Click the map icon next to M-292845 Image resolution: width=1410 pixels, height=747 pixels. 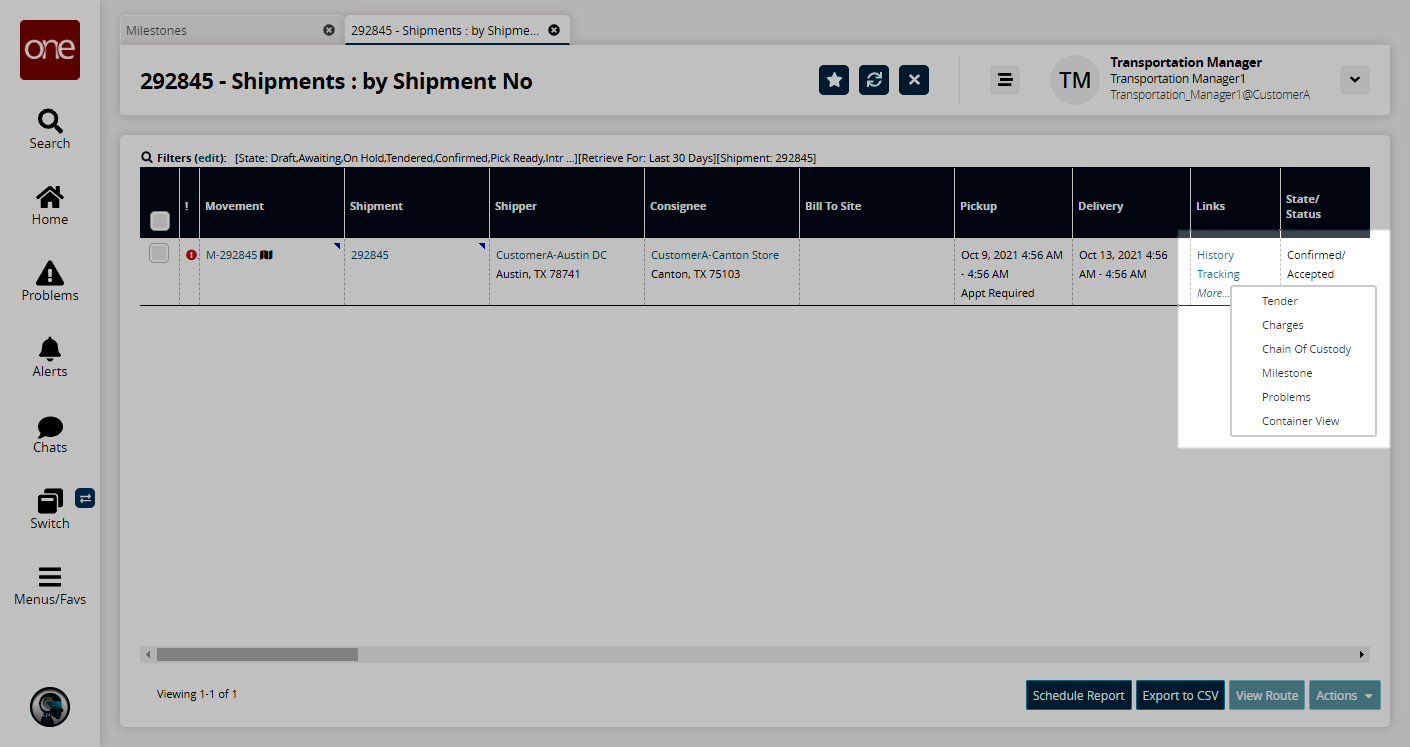pos(267,255)
